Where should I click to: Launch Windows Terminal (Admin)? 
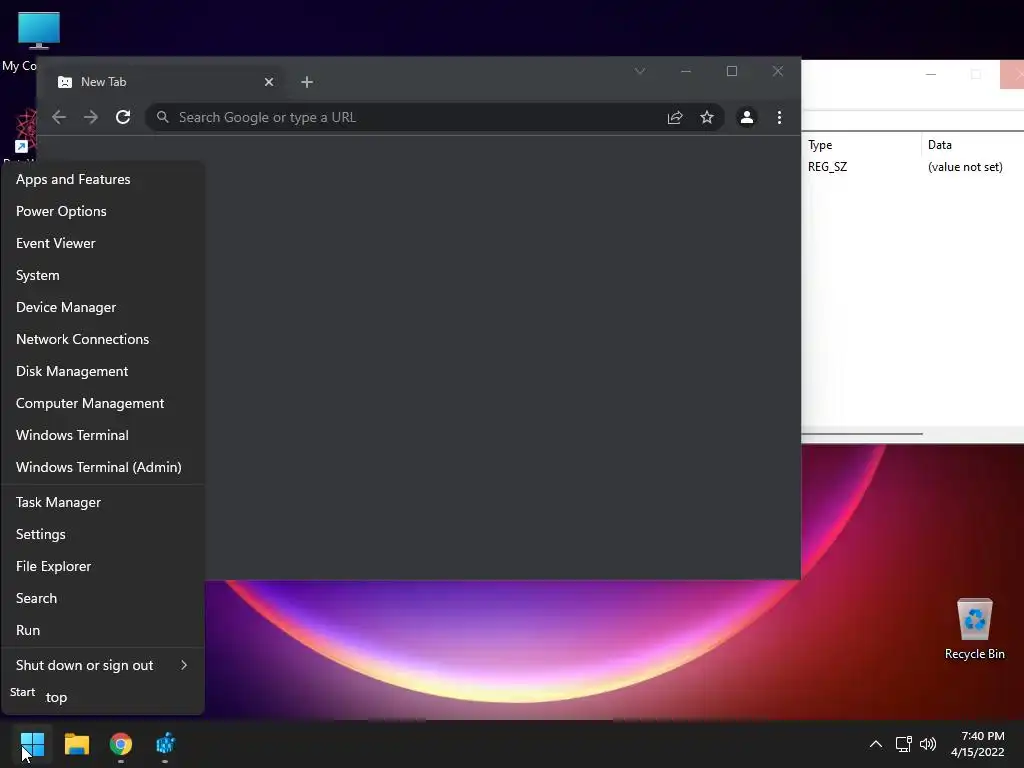point(103,467)
